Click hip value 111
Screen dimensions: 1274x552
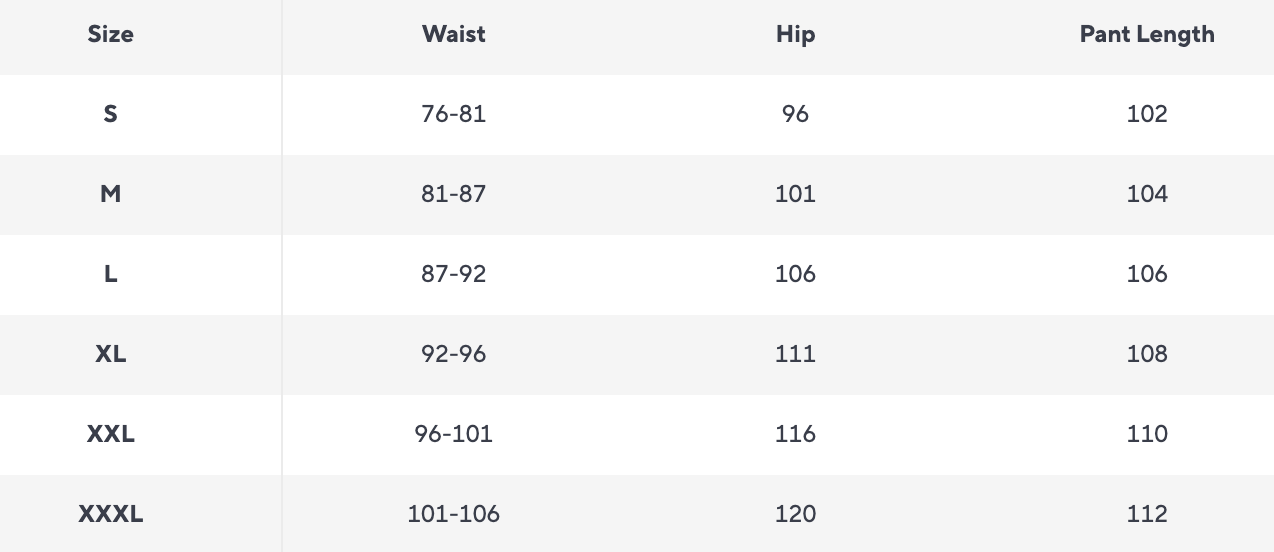[x=795, y=354]
